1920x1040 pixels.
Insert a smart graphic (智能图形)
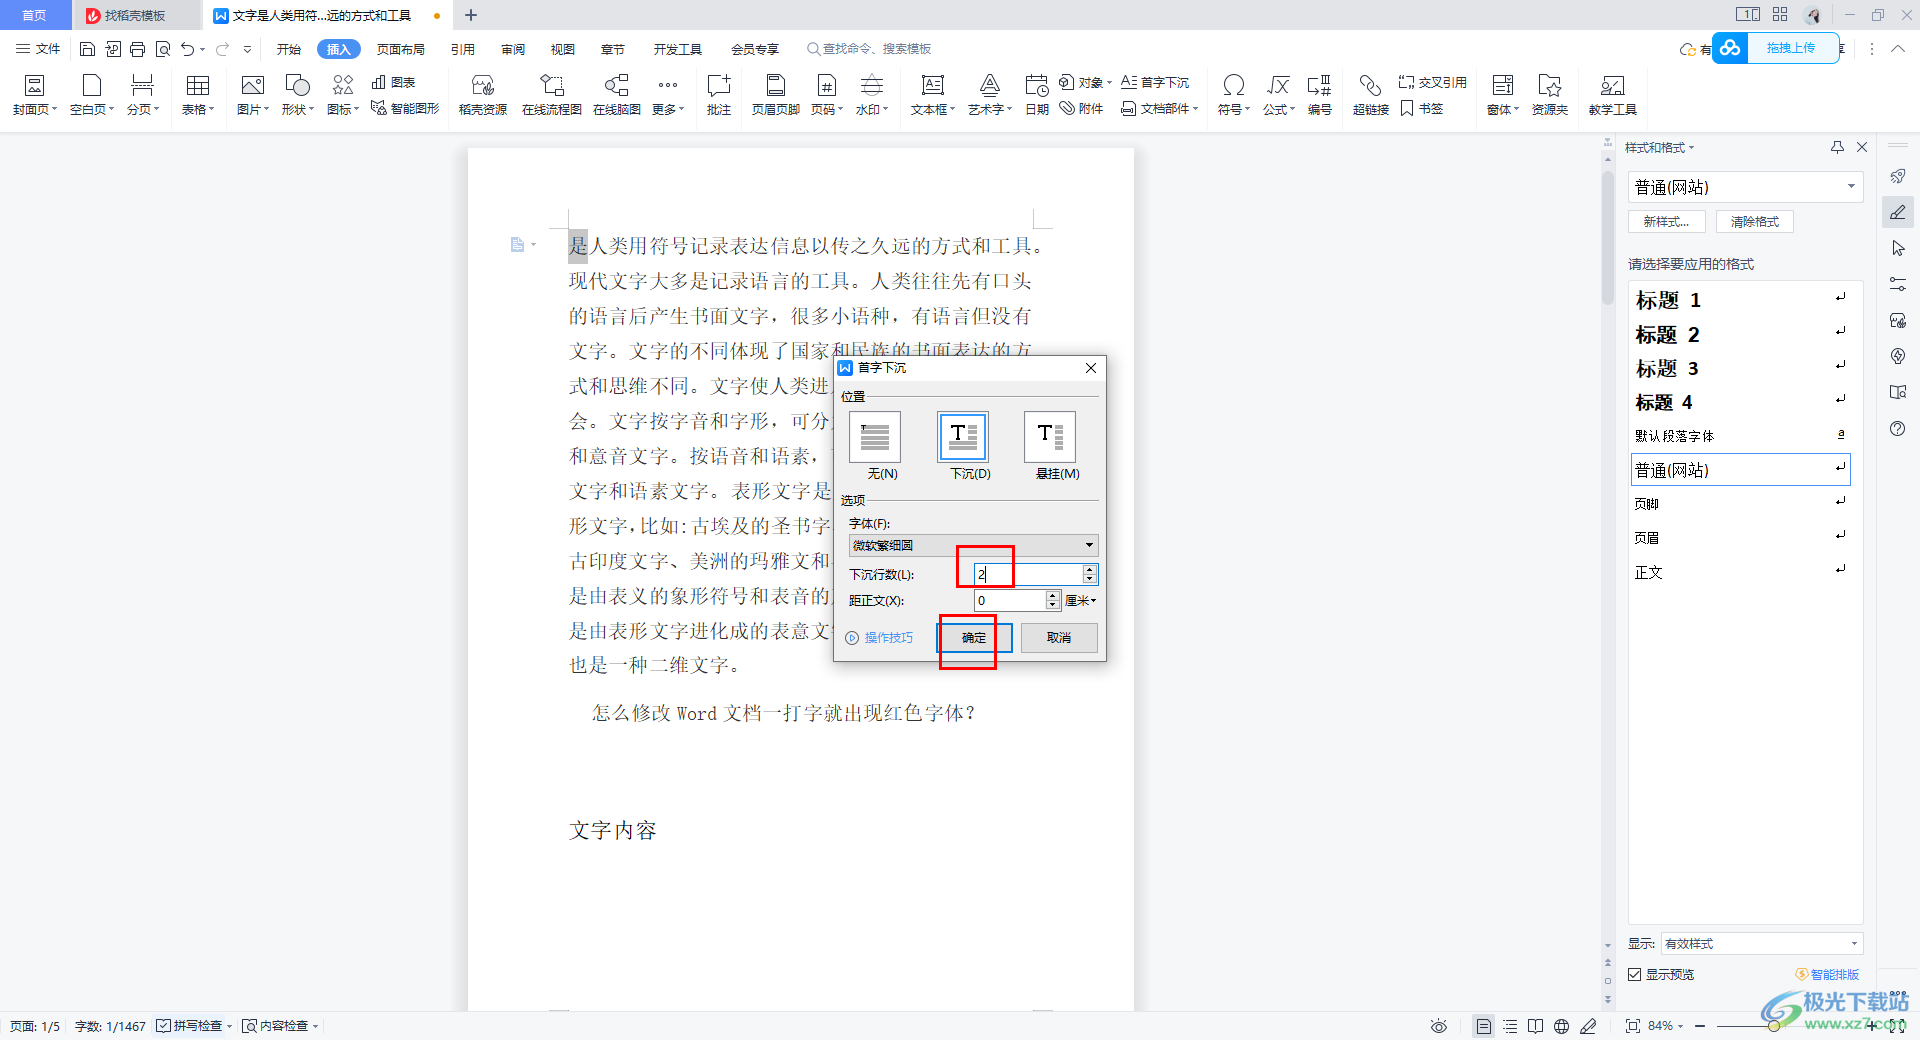coord(404,108)
